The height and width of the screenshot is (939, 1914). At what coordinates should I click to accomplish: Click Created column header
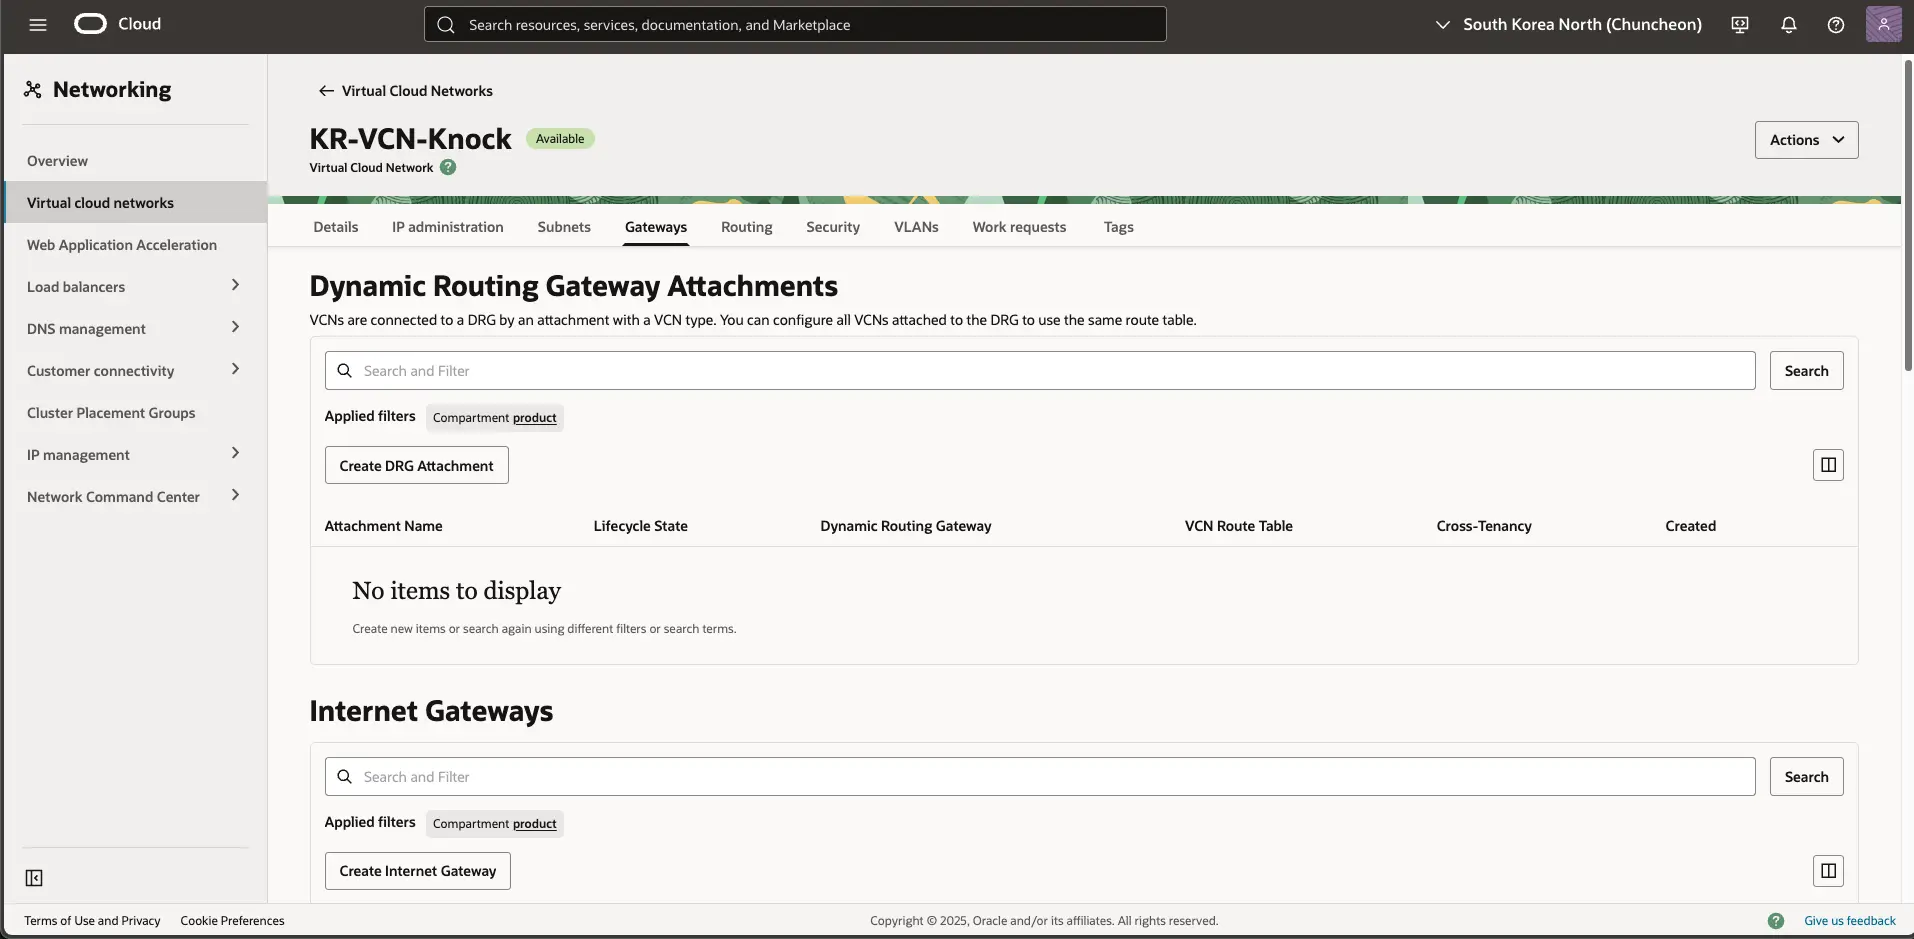pyautogui.click(x=1690, y=526)
